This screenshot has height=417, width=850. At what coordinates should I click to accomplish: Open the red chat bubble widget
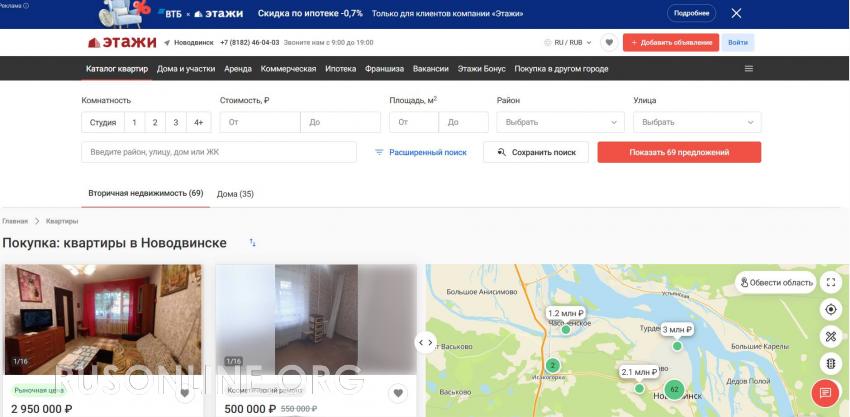pyautogui.click(x=824, y=393)
